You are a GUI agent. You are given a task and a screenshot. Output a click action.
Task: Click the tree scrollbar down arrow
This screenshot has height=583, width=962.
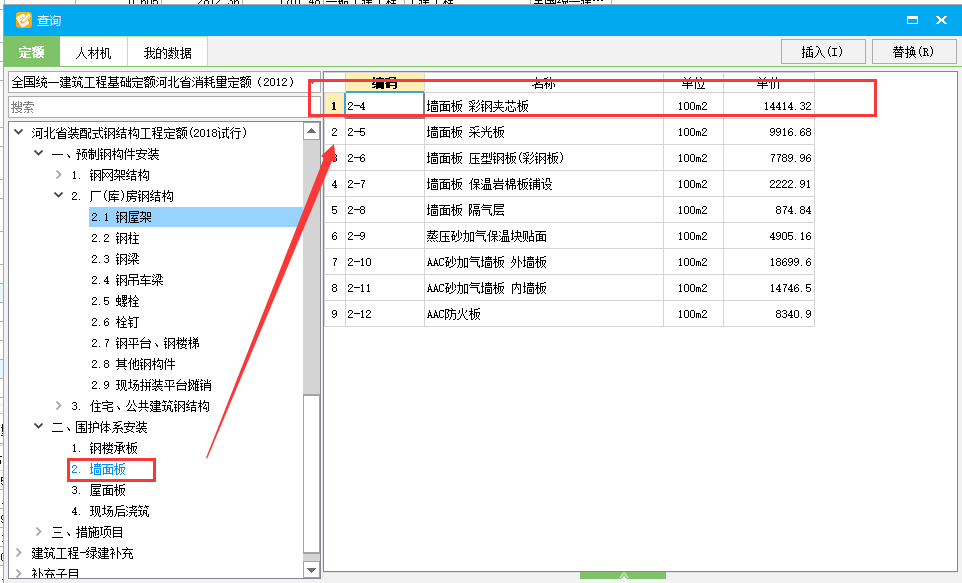tap(312, 570)
